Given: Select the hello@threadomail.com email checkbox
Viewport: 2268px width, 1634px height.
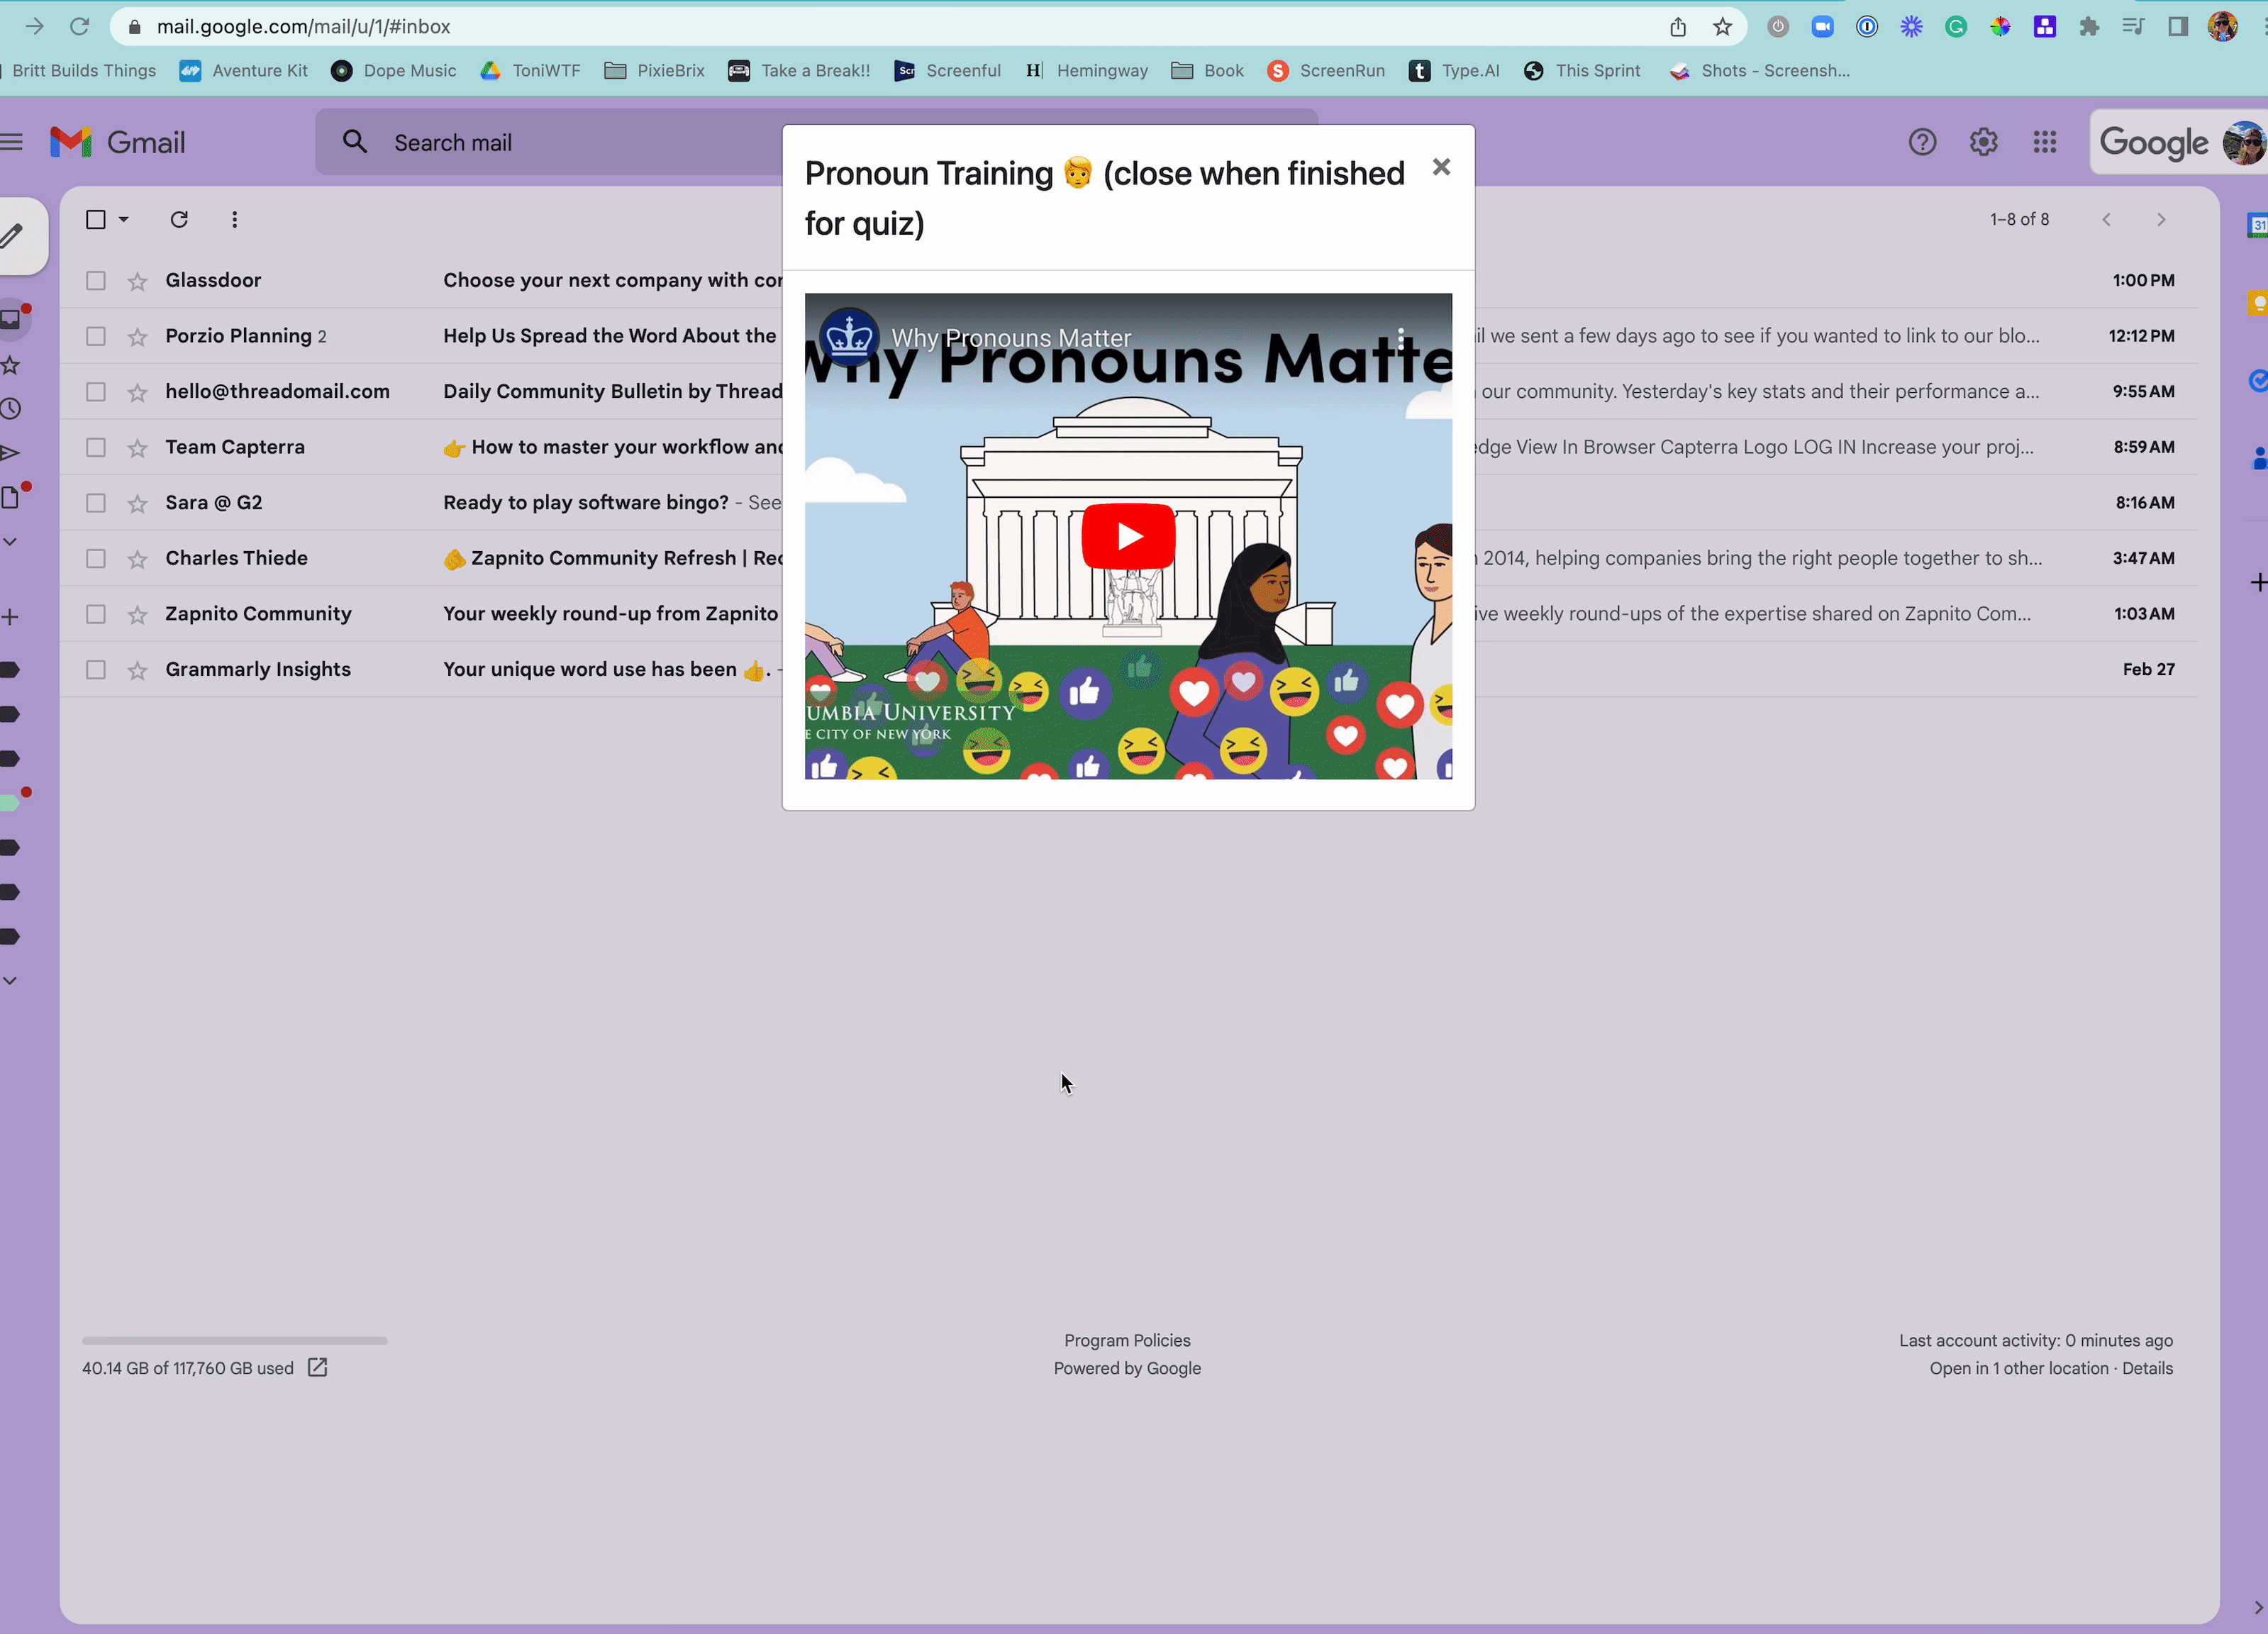Looking at the screenshot, I should (x=96, y=392).
